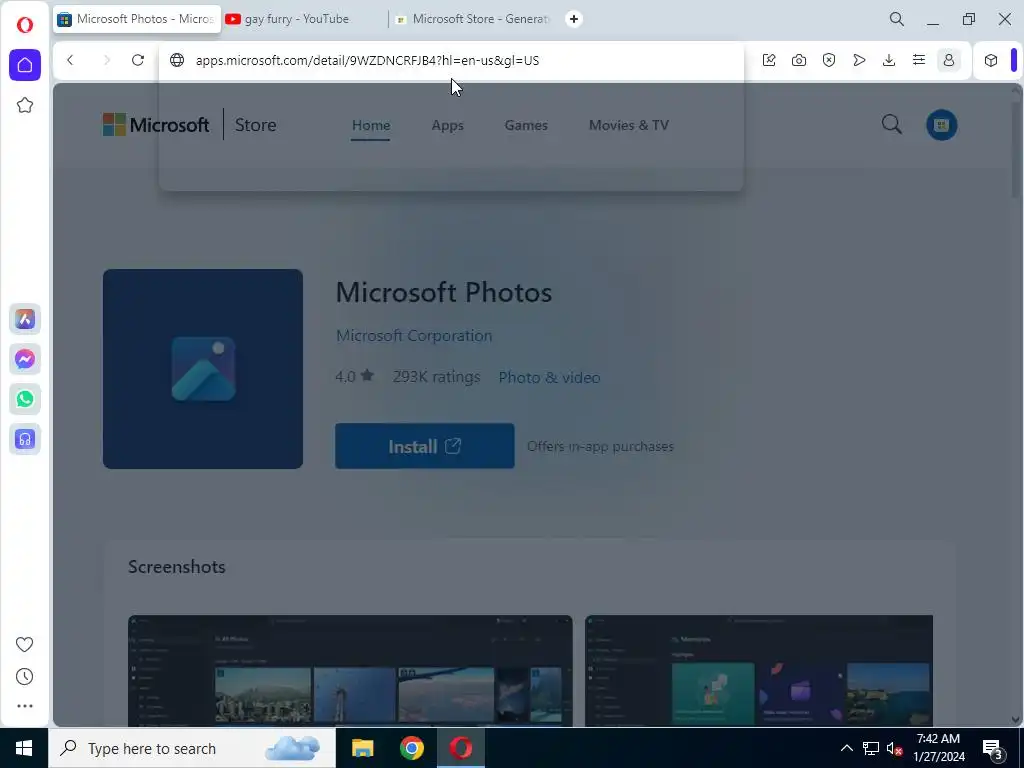Open File Explorer from taskbar
The width and height of the screenshot is (1024, 768).
(362, 748)
